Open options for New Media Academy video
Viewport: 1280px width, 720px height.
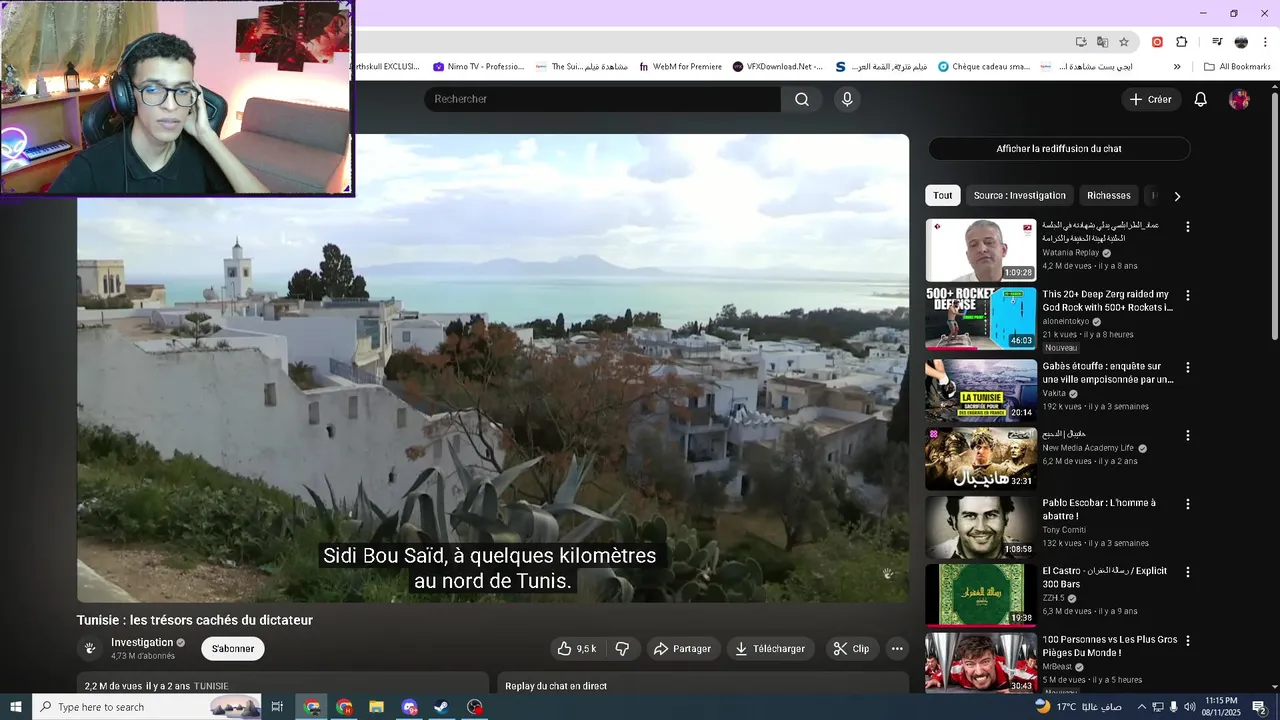tap(1188, 436)
